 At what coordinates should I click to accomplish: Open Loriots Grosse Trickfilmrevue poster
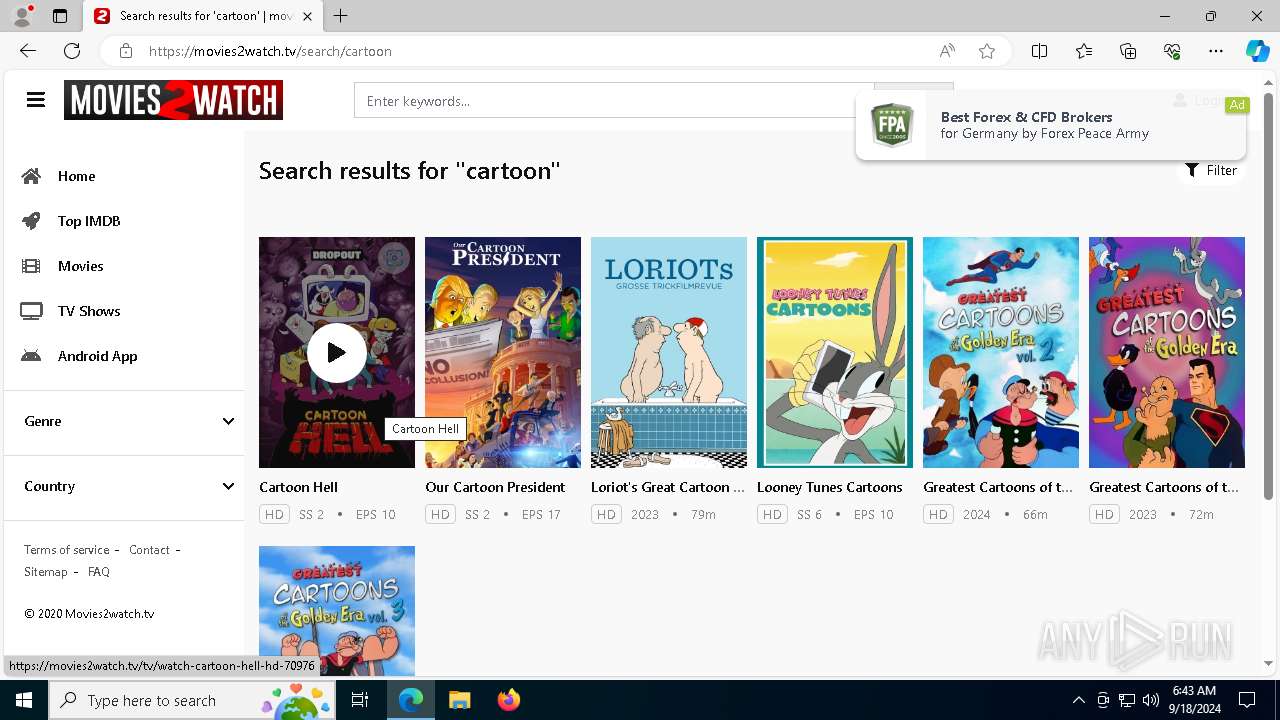click(669, 352)
